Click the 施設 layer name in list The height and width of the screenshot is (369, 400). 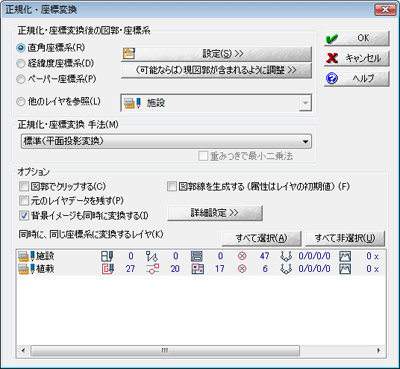pyautogui.click(x=45, y=256)
